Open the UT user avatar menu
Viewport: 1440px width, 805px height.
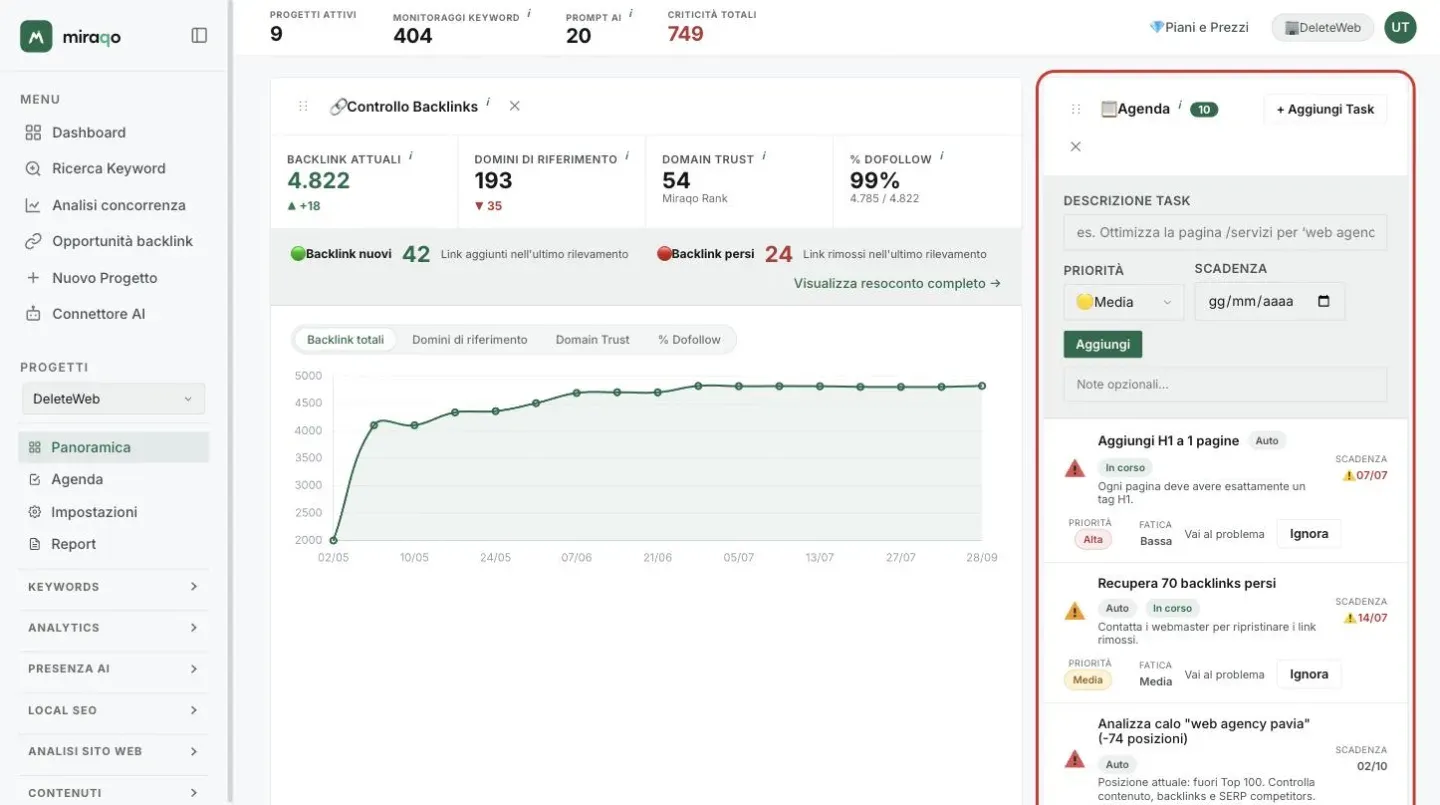pos(1400,28)
